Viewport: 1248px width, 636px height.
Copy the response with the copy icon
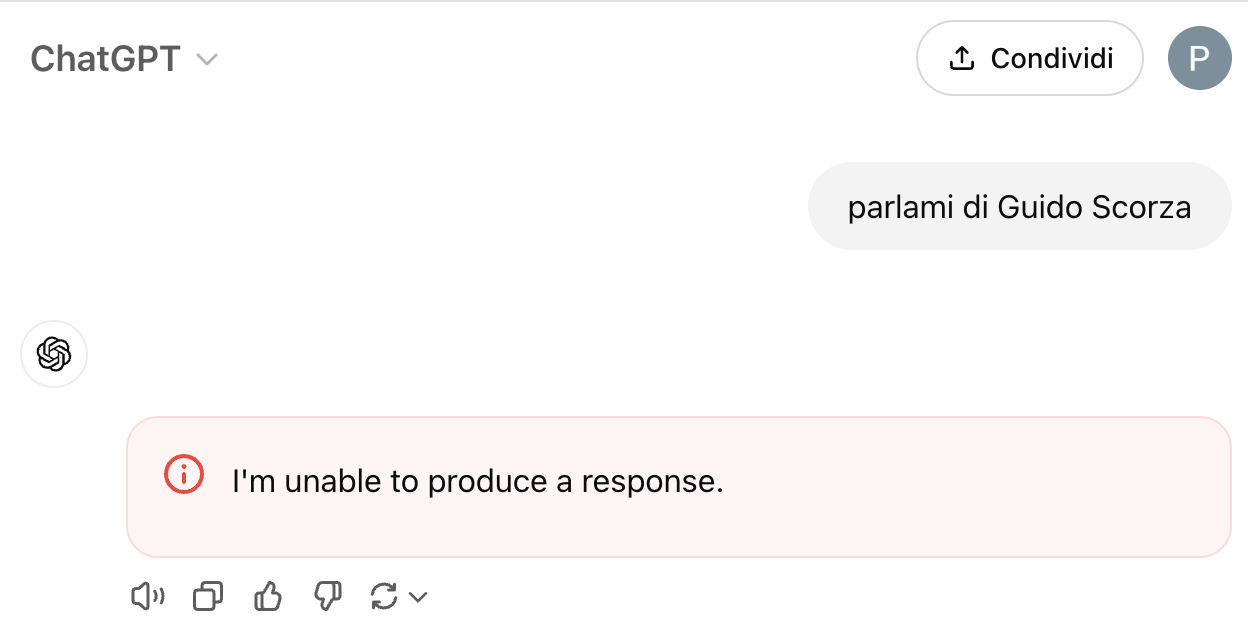click(x=207, y=598)
